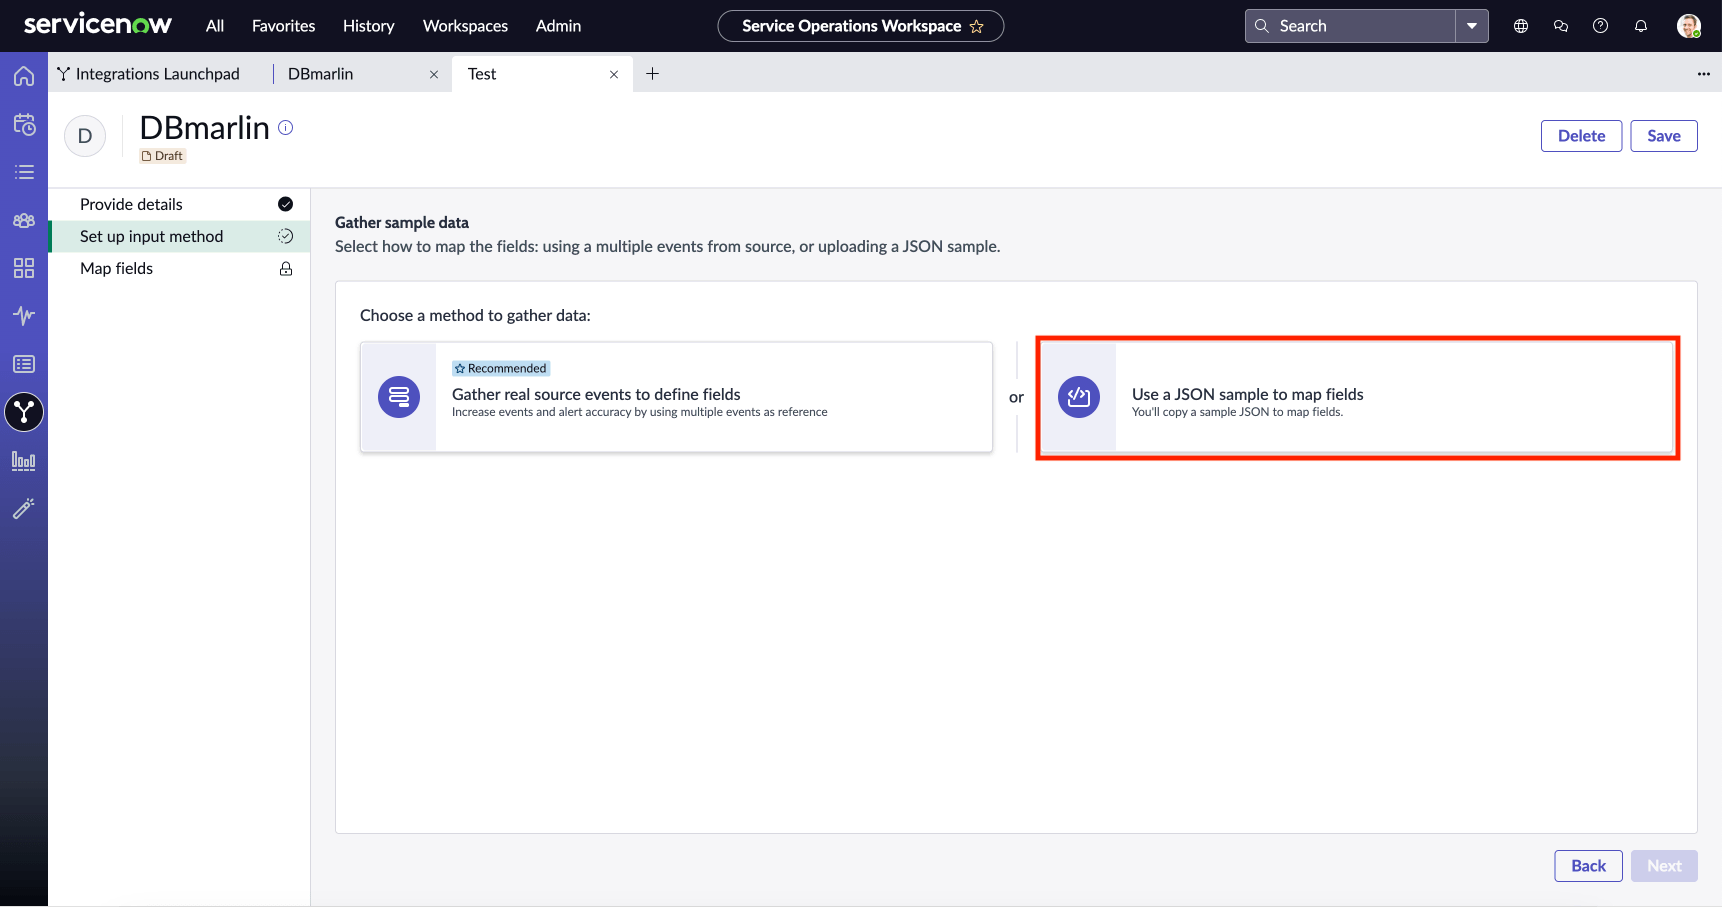Viewport: 1722px width, 907px height.
Task: Open the calendar clock sidebar icon
Action: [24, 124]
